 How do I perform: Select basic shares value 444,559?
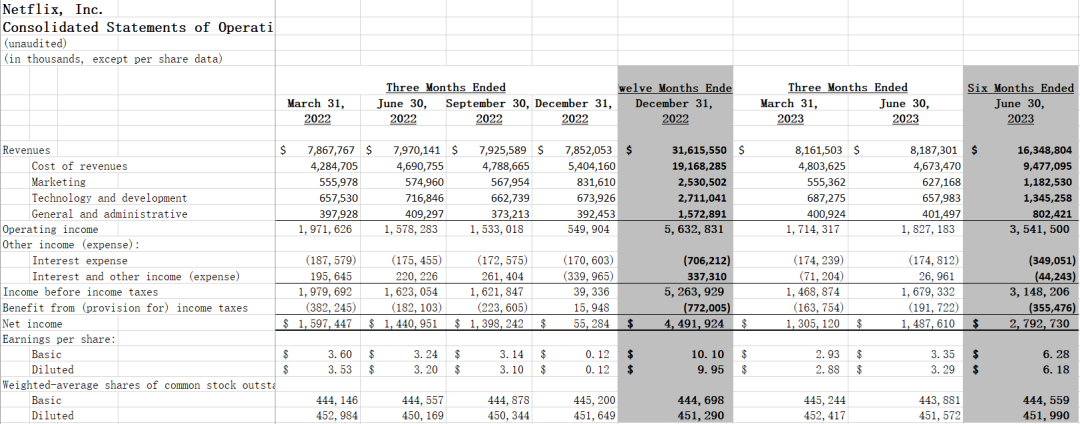(x=1046, y=400)
